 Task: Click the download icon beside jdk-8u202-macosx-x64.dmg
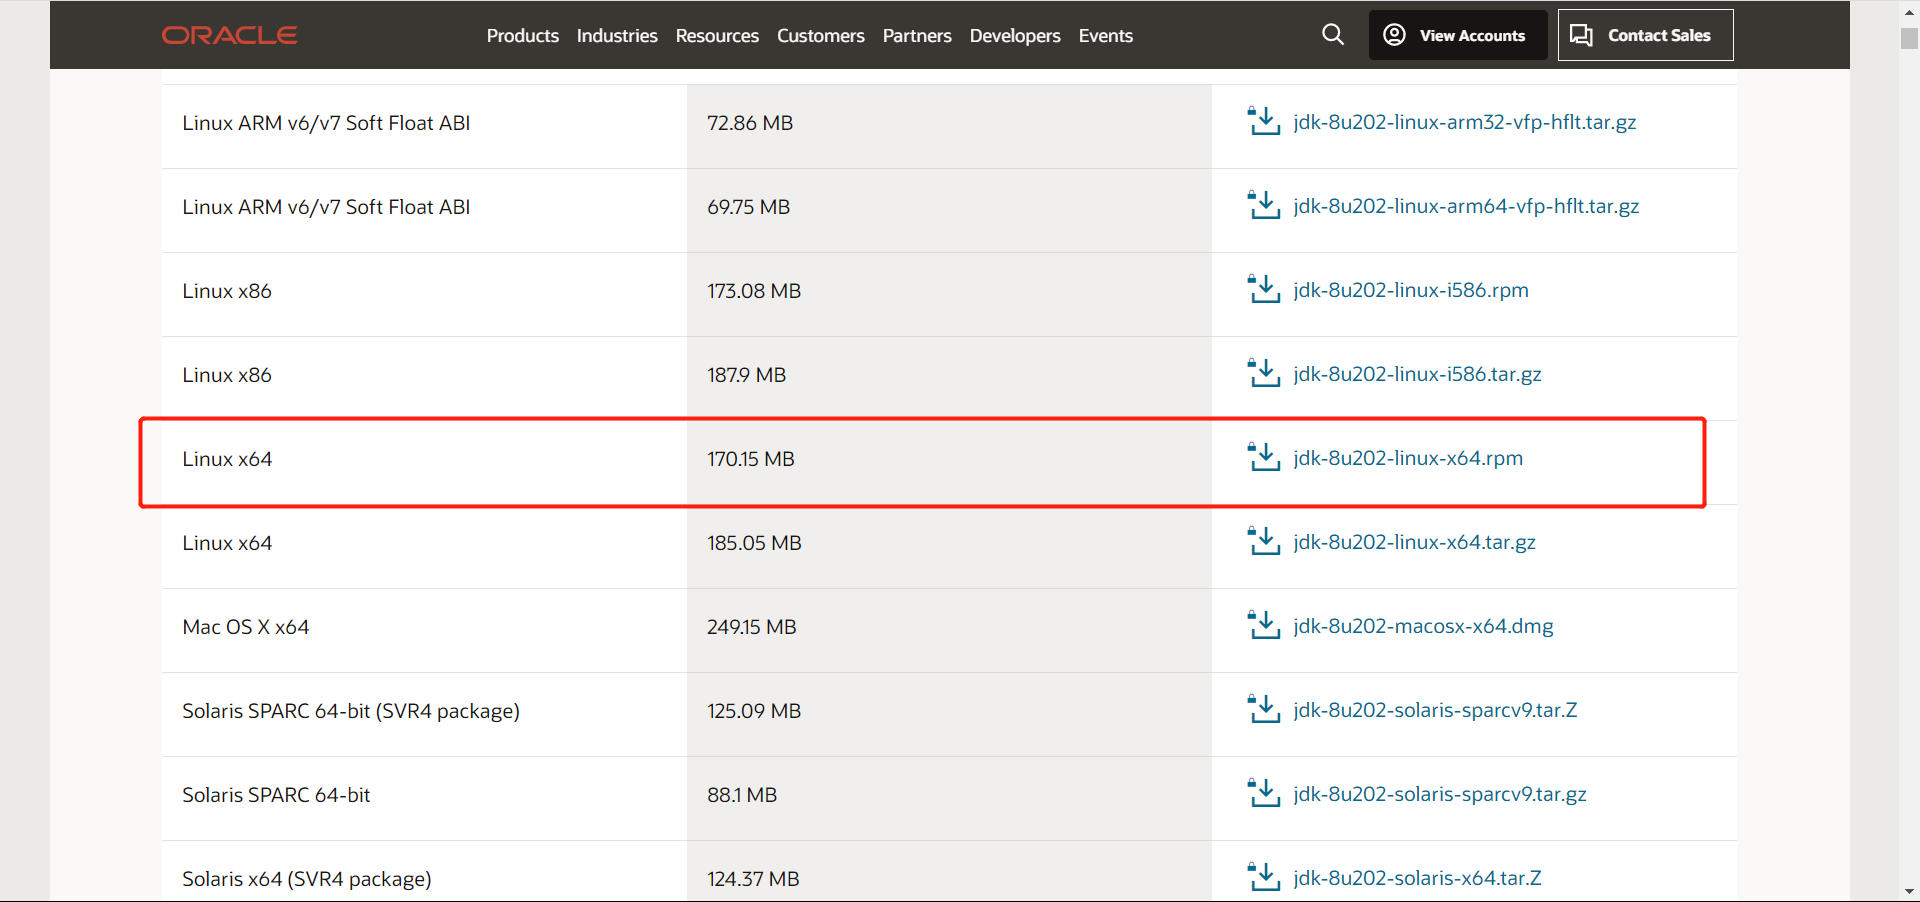[1263, 625]
